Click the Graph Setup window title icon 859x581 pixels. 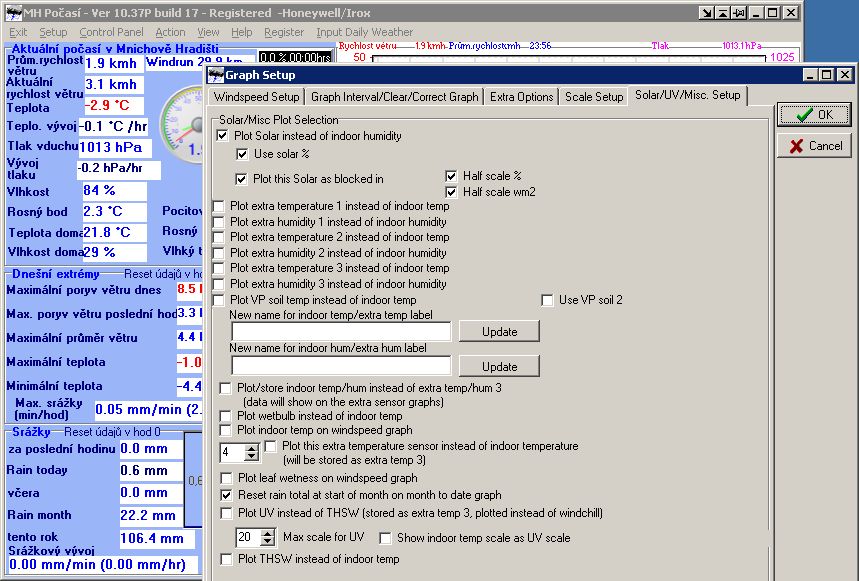click(216, 75)
